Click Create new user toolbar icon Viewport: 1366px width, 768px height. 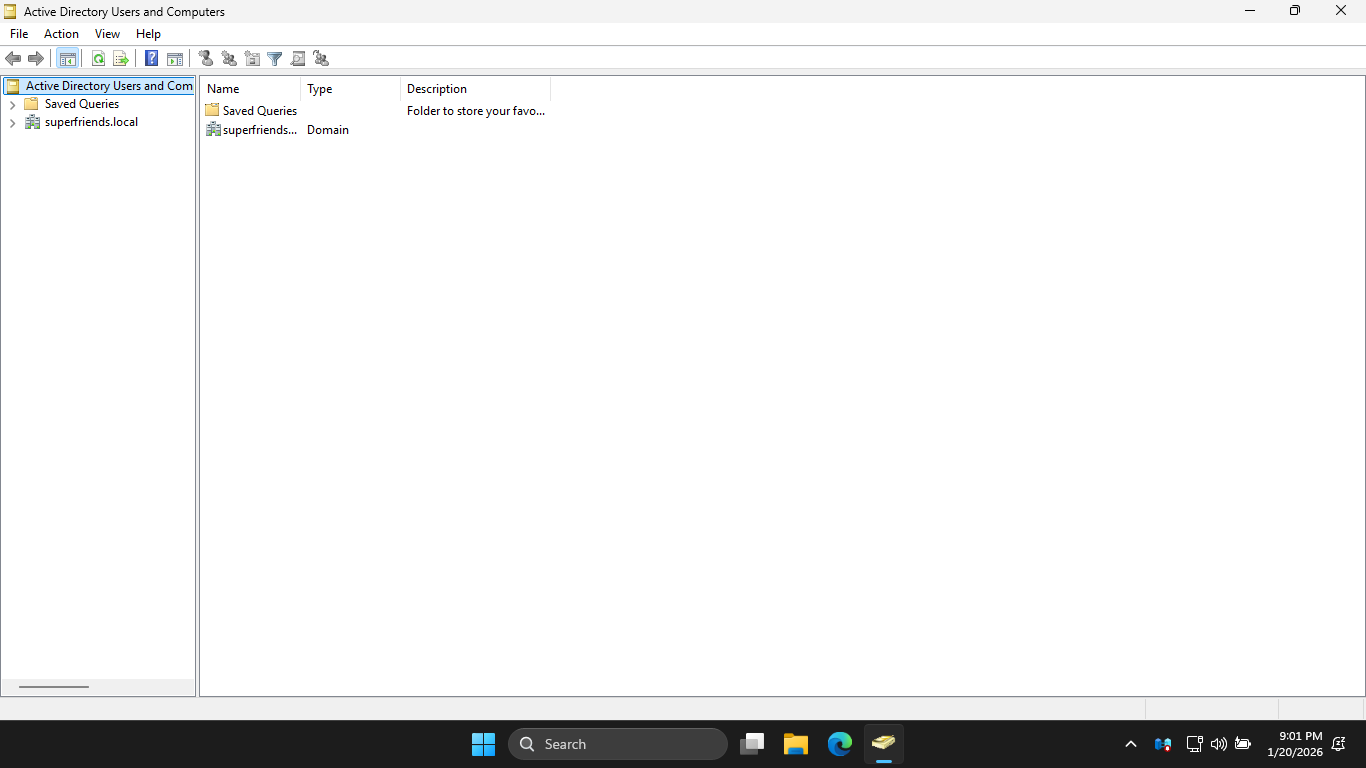tap(206, 59)
